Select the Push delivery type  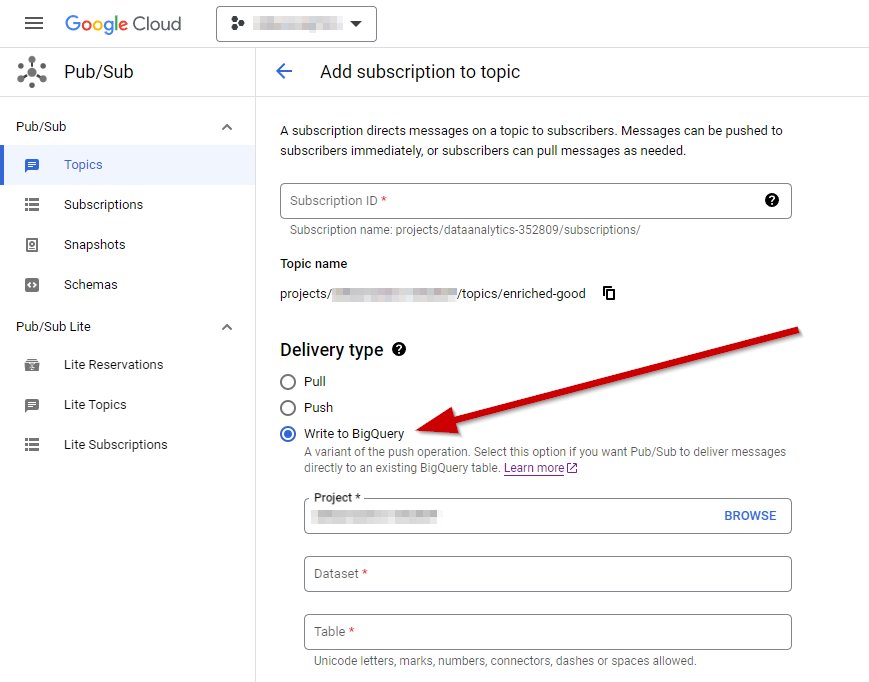(x=288, y=408)
